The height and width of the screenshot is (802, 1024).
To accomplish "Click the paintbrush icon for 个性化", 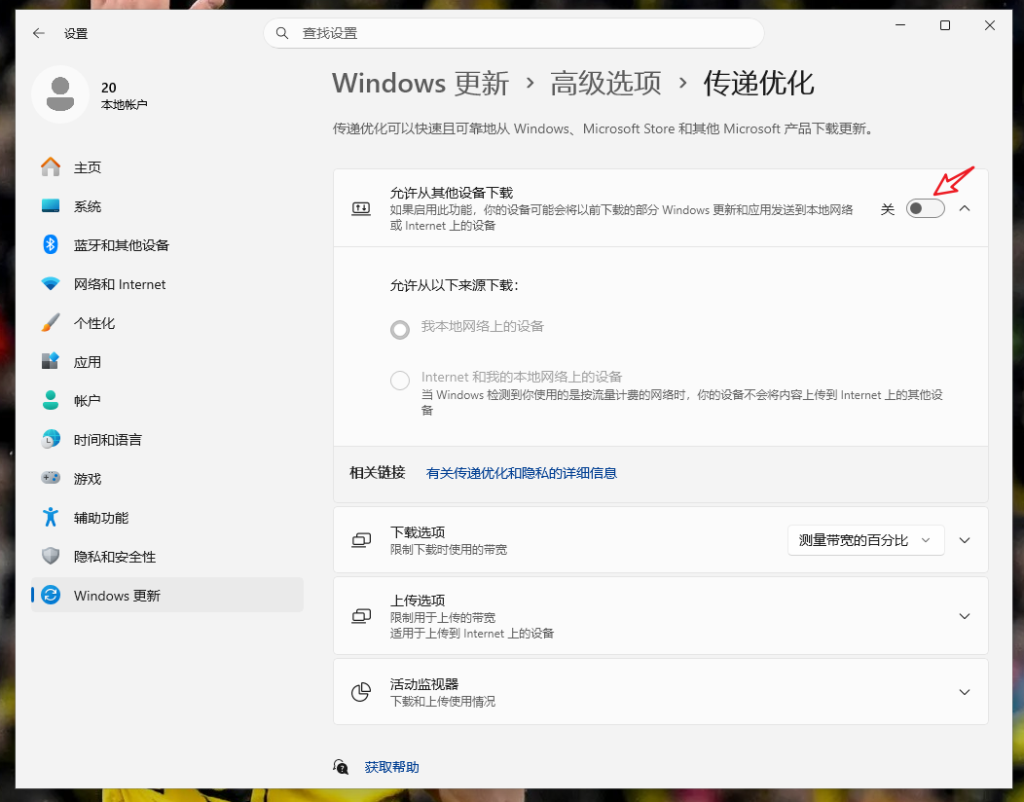I will [x=50, y=323].
